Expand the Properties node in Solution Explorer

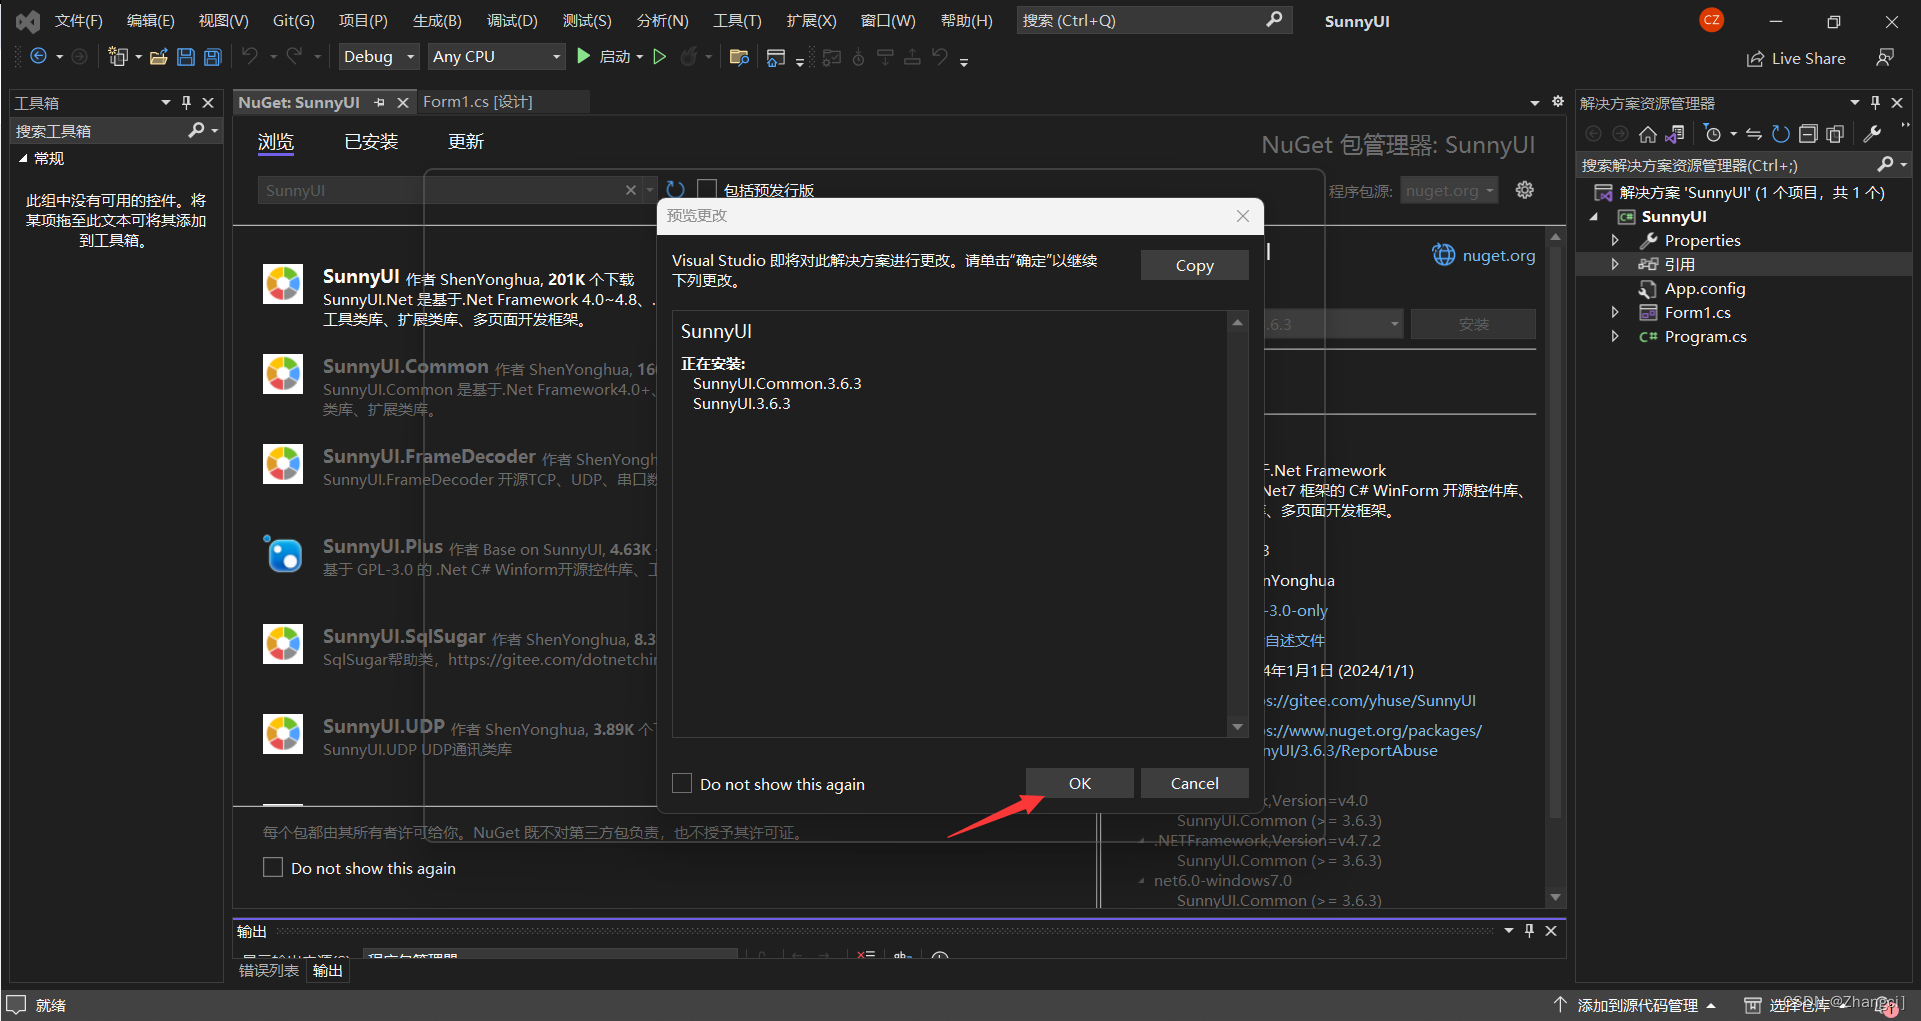click(x=1615, y=240)
